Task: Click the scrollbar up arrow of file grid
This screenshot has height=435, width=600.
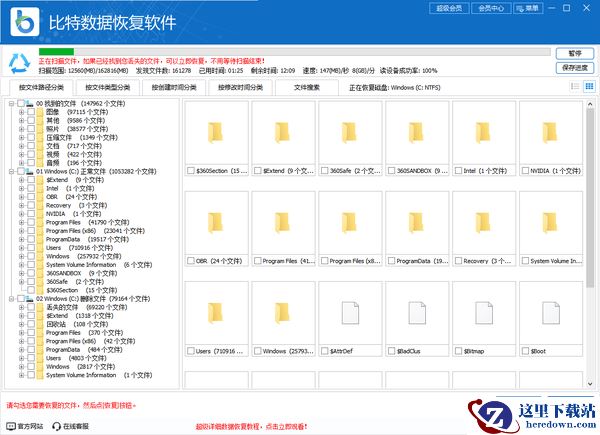Action: (589, 104)
